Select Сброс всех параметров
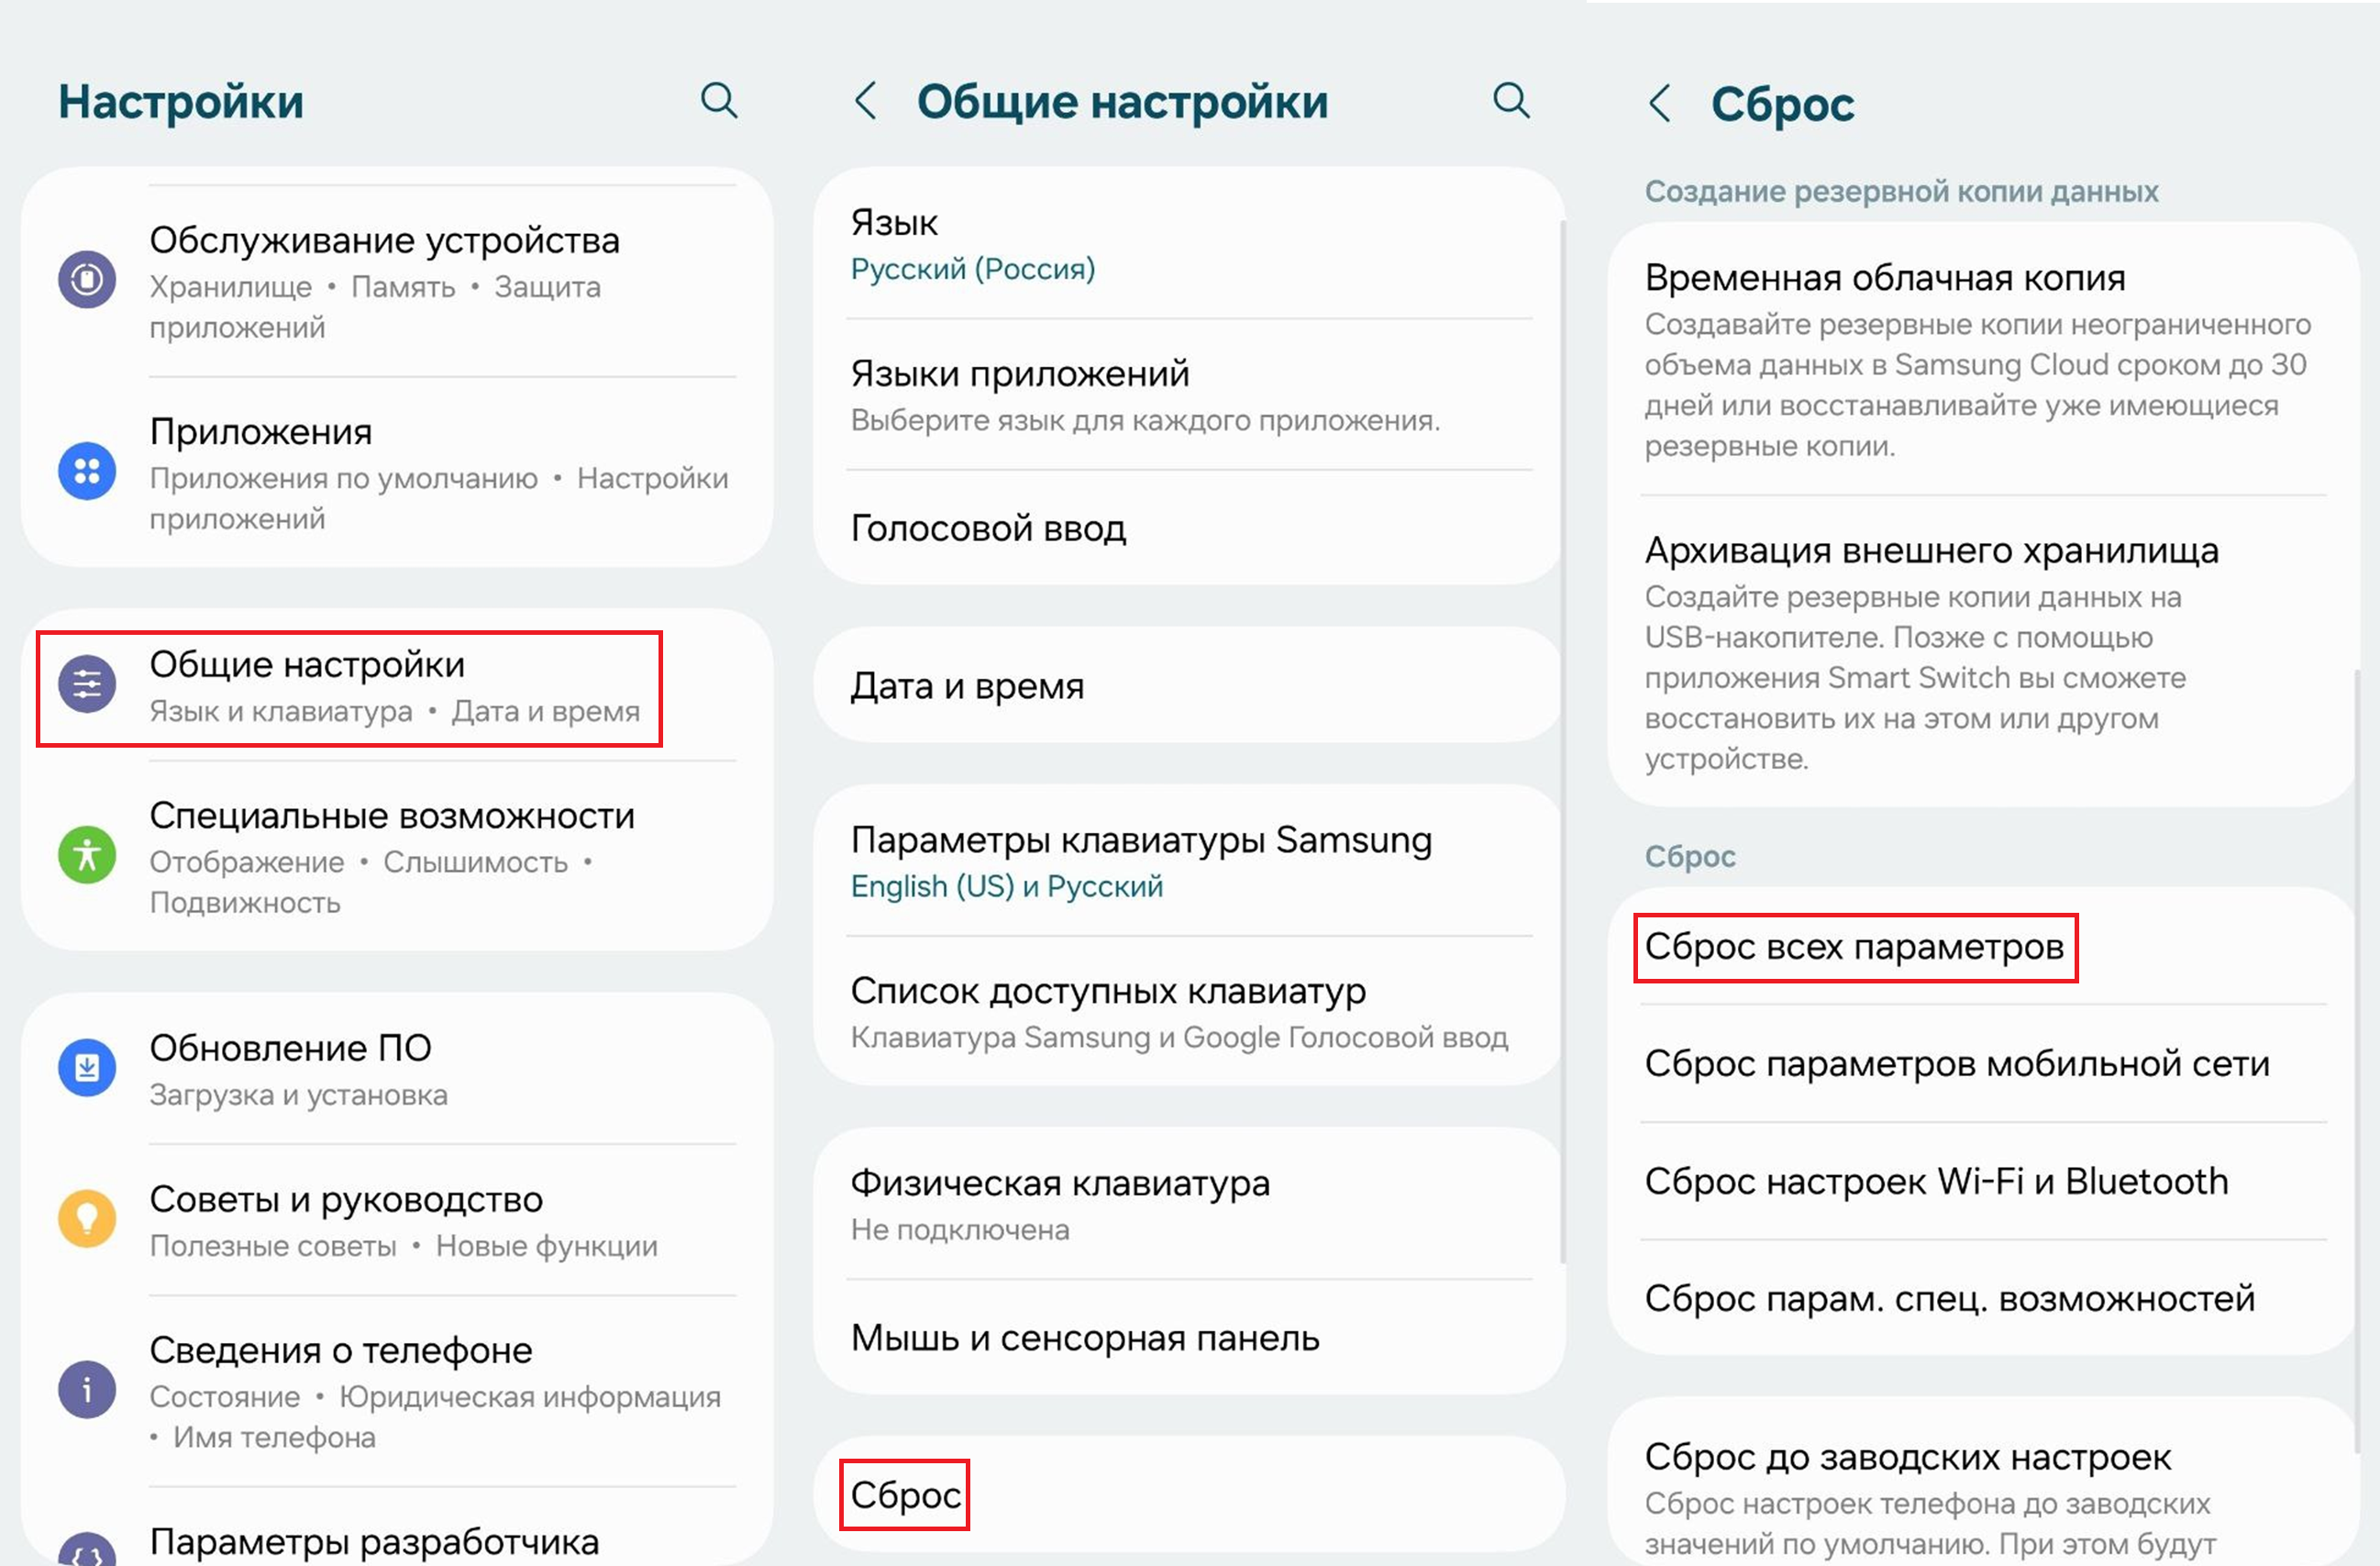Screen dimensions: 2380x1566 [1854, 947]
